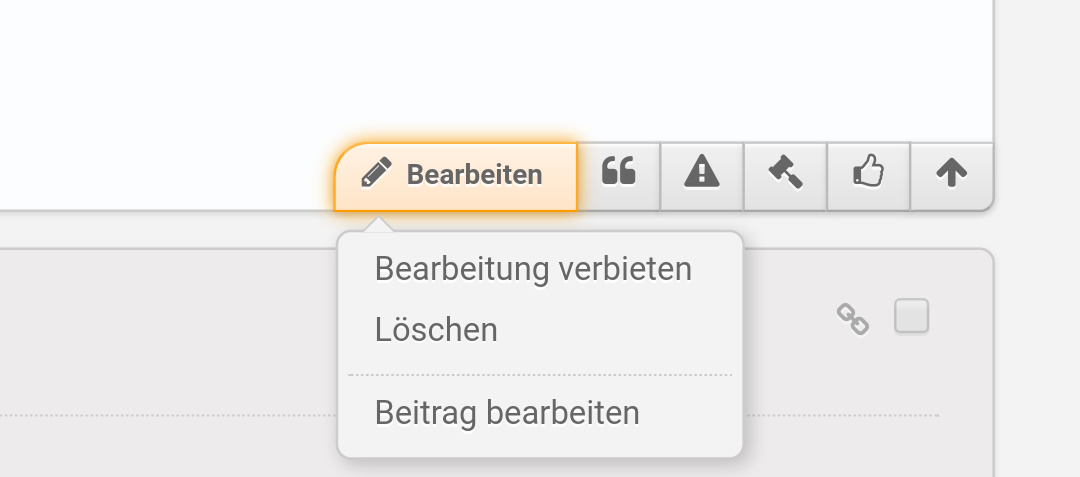Jump to top with up arrow icon

click(x=951, y=173)
